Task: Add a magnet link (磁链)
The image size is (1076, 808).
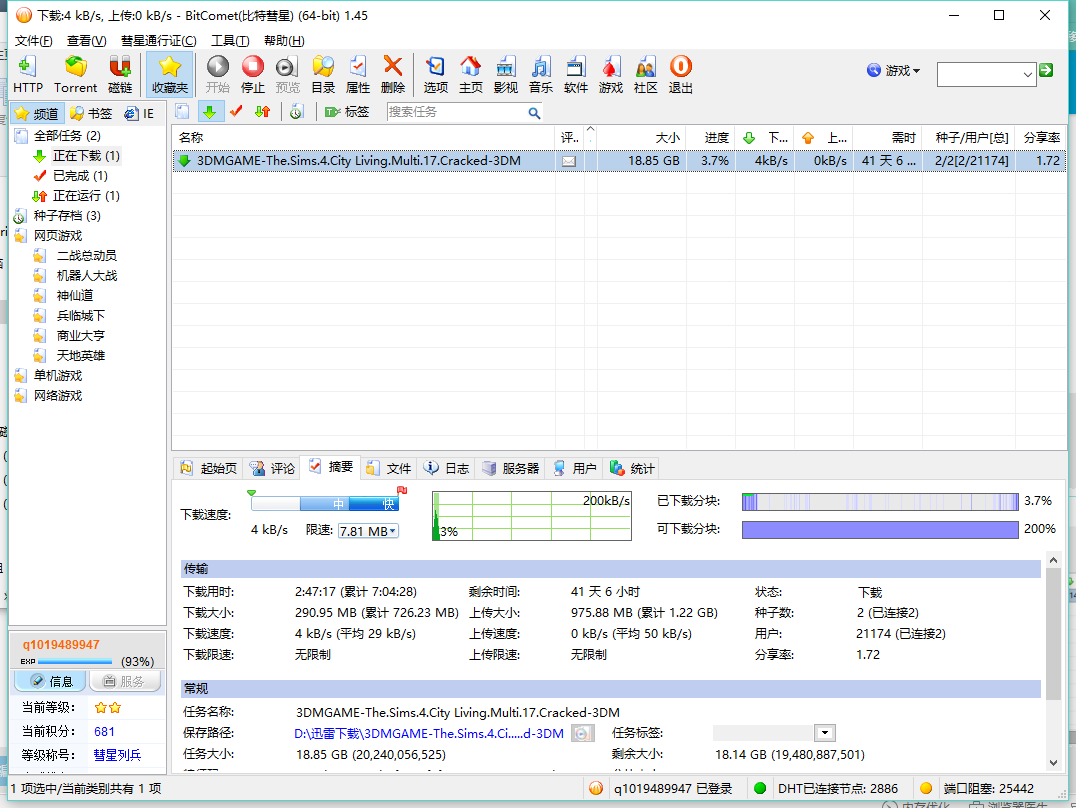Action: coord(120,74)
